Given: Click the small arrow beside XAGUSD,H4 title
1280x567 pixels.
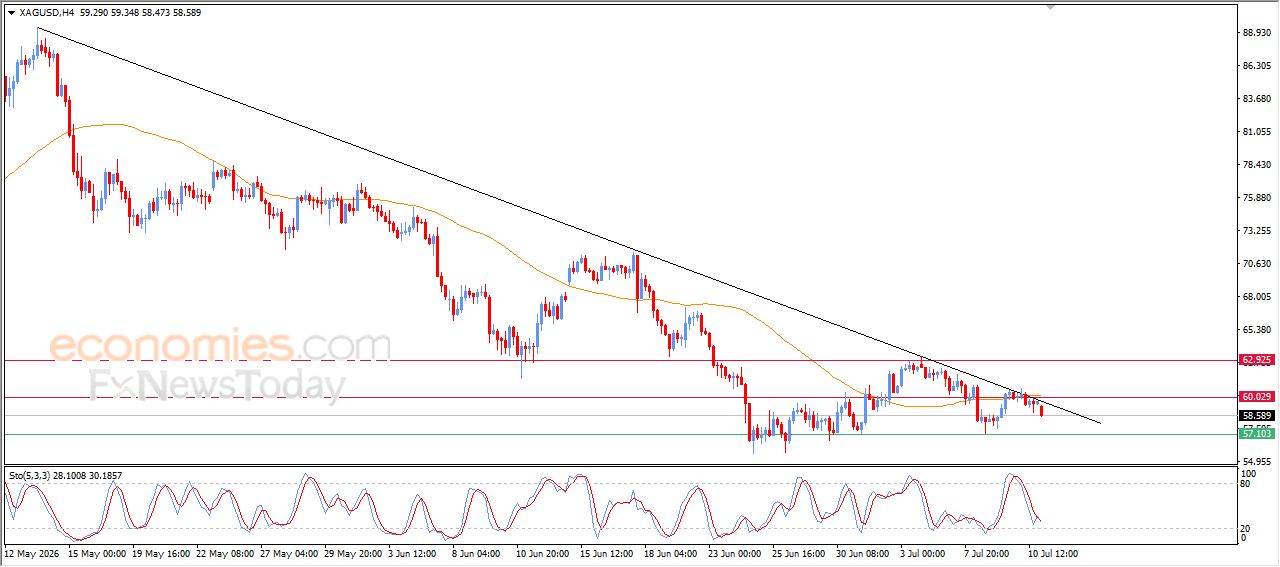Looking at the screenshot, I should tap(11, 13).
